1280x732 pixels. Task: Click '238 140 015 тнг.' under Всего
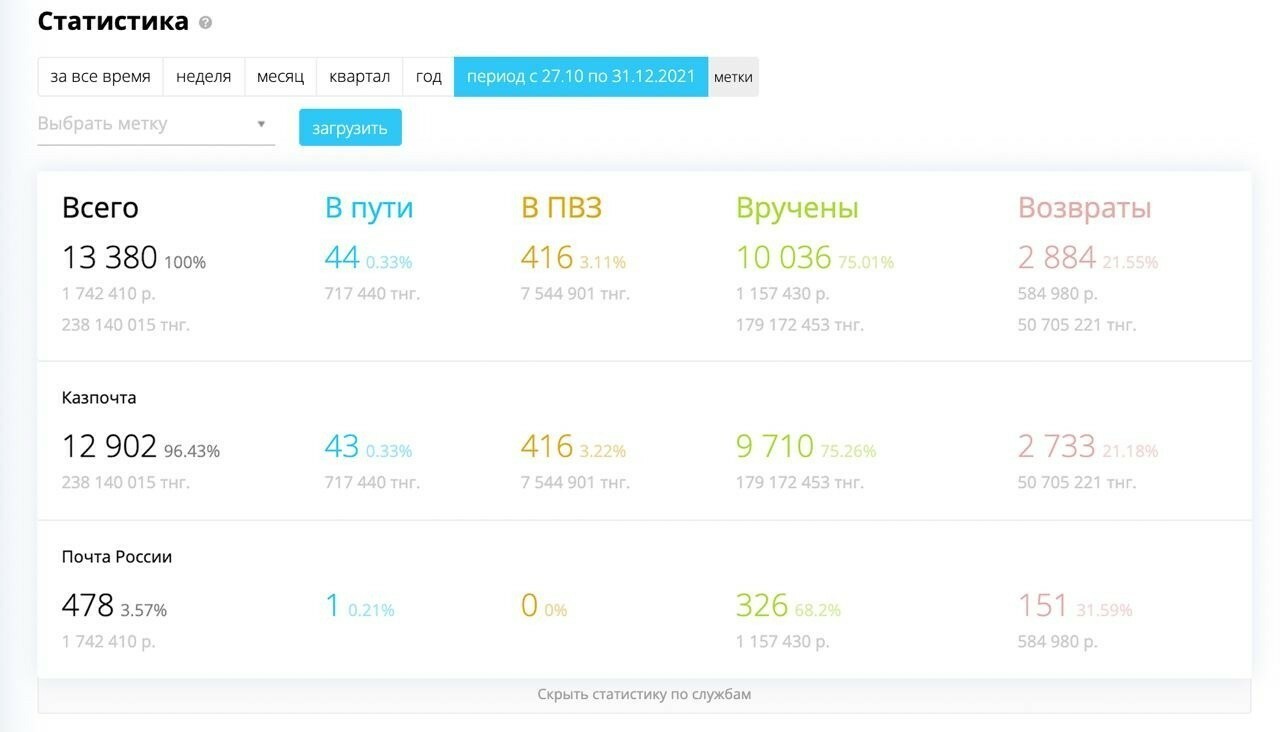point(126,325)
